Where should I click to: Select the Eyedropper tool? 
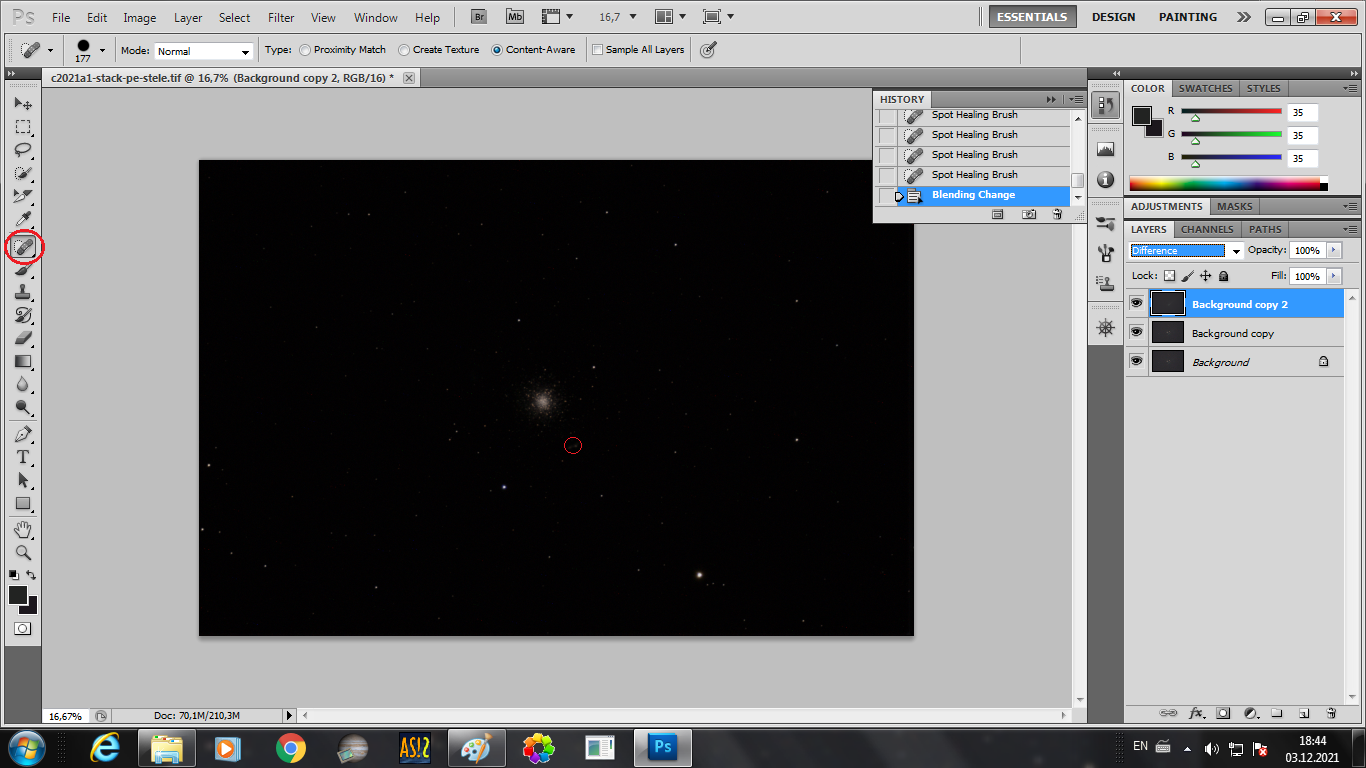coord(22,221)
